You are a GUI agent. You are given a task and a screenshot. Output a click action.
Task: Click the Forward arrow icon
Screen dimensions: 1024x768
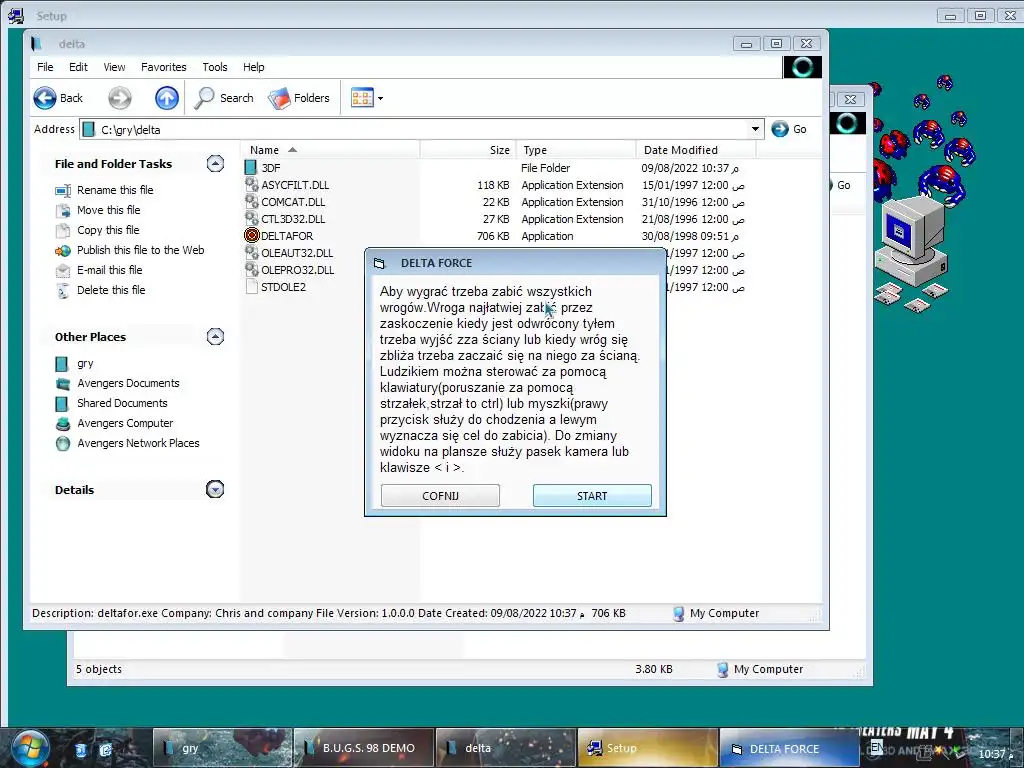click(120, 98)
